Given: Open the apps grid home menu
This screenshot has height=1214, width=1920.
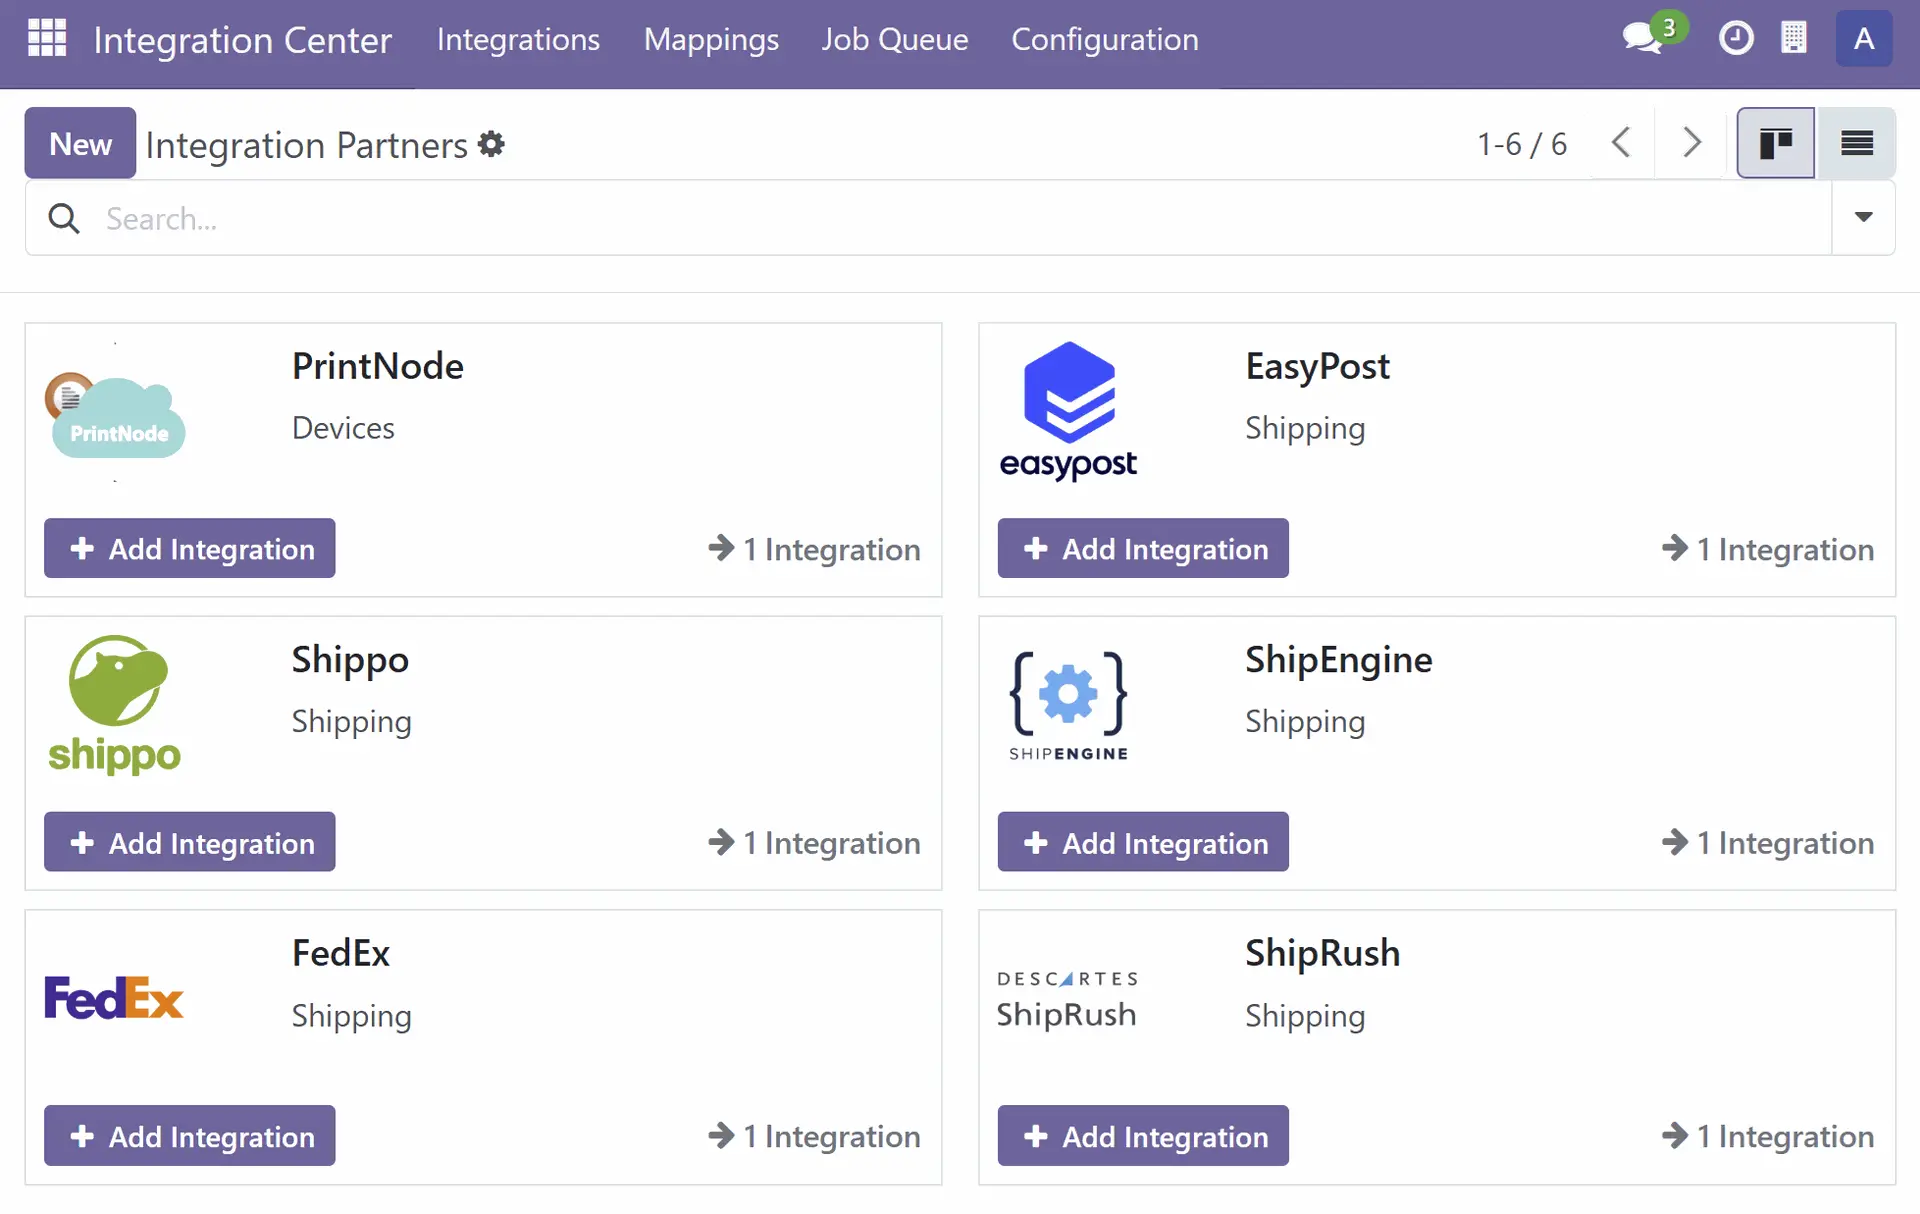Looking at the screenshot, I should pyautogui.click(x=46, y=39).
